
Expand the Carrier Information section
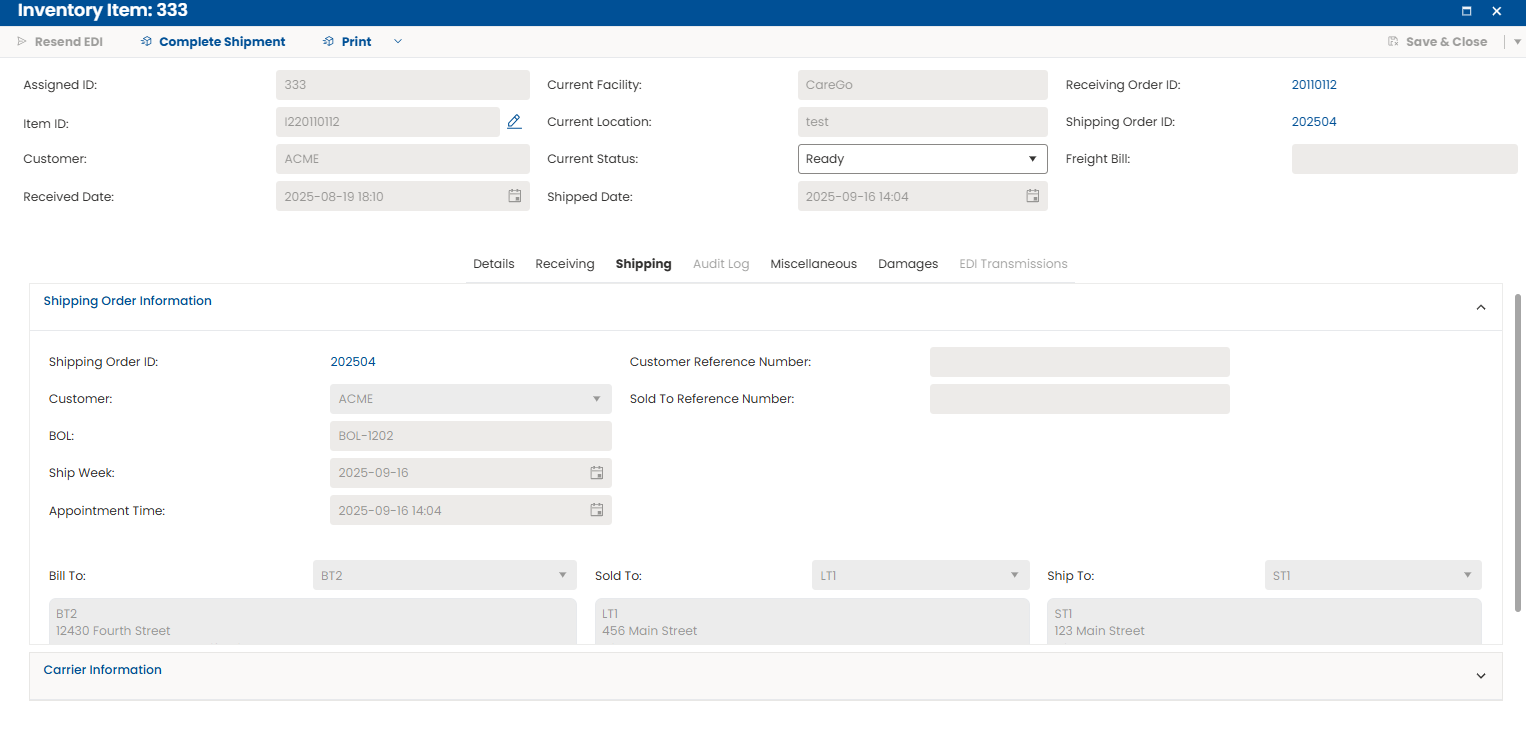tap(1481, 676)
